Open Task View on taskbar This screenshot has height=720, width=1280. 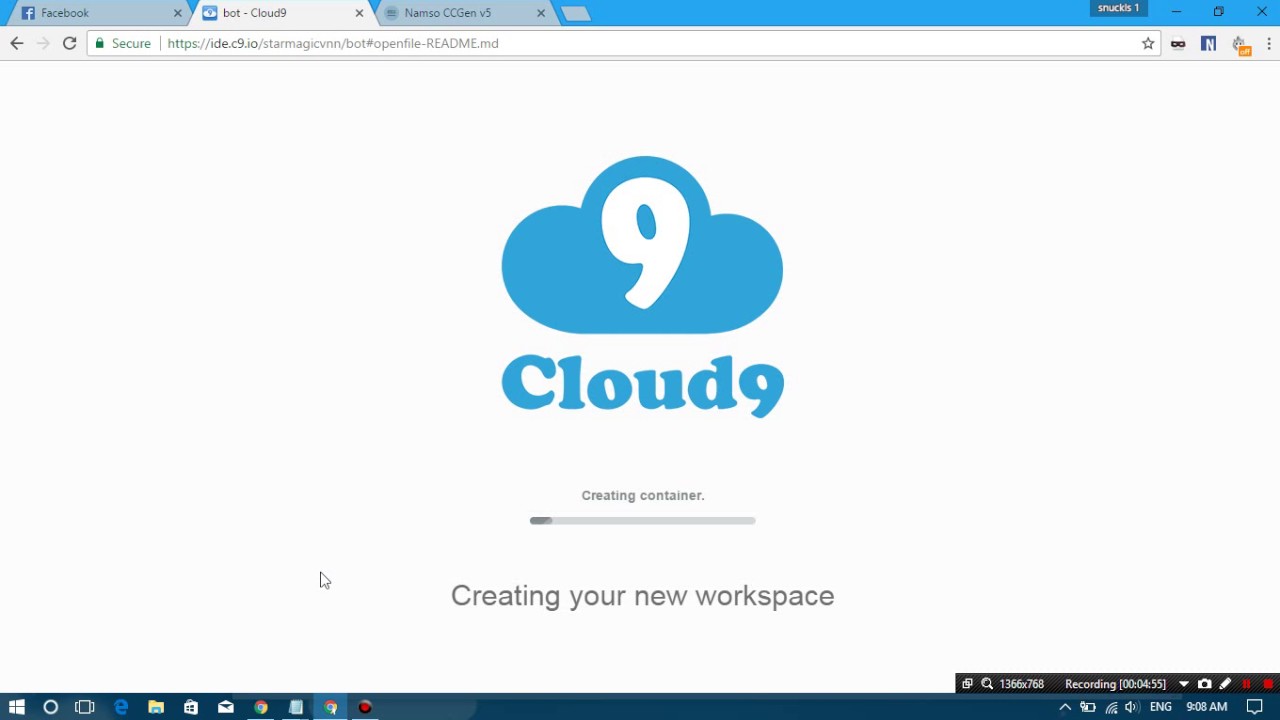(85, 707)
